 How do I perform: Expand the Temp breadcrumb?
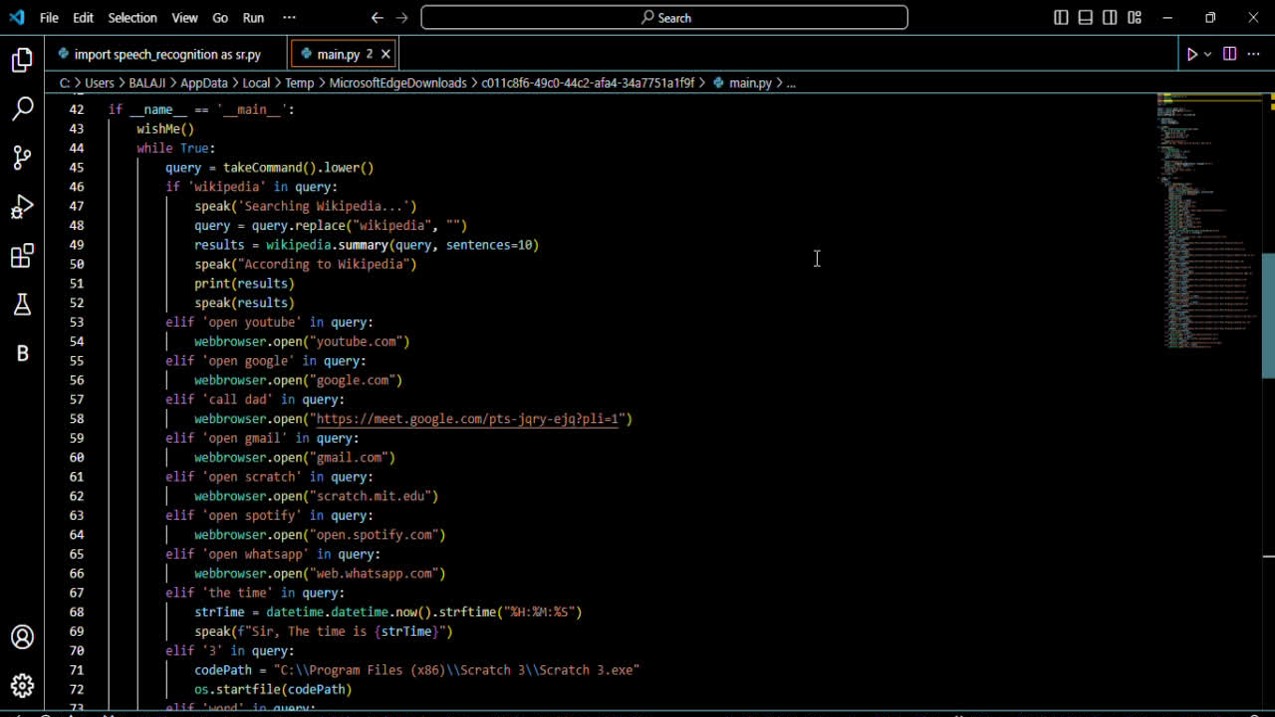[x=299, y=83]
